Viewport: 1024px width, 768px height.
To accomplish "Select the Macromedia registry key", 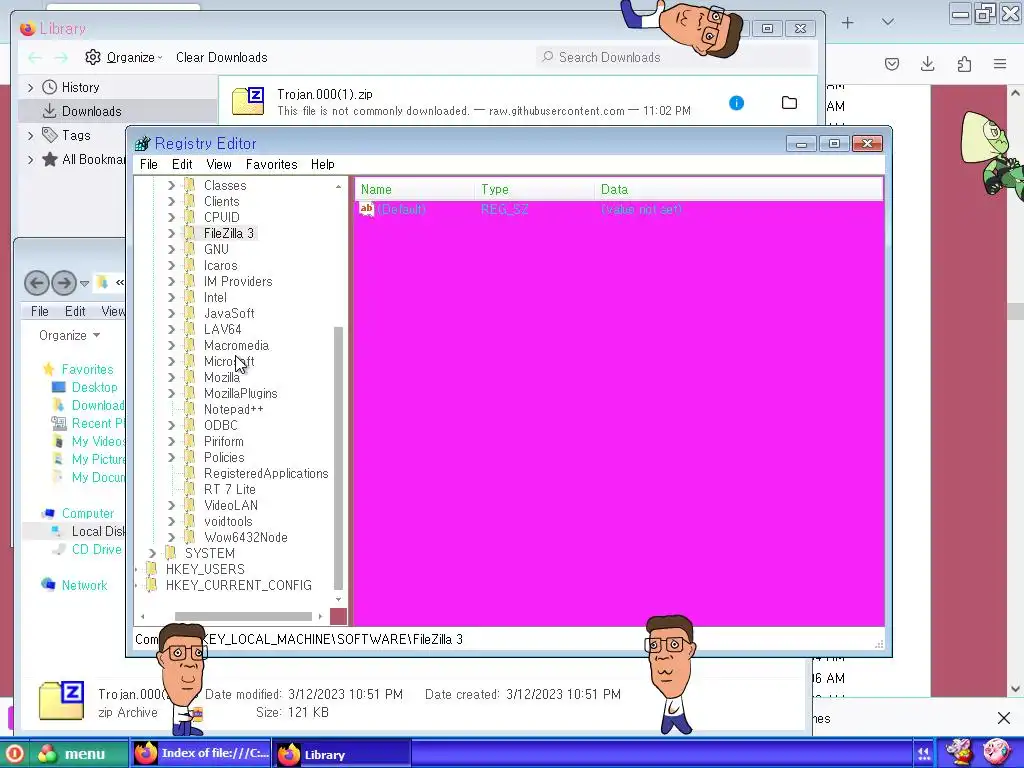I will [x=236, y=345].
